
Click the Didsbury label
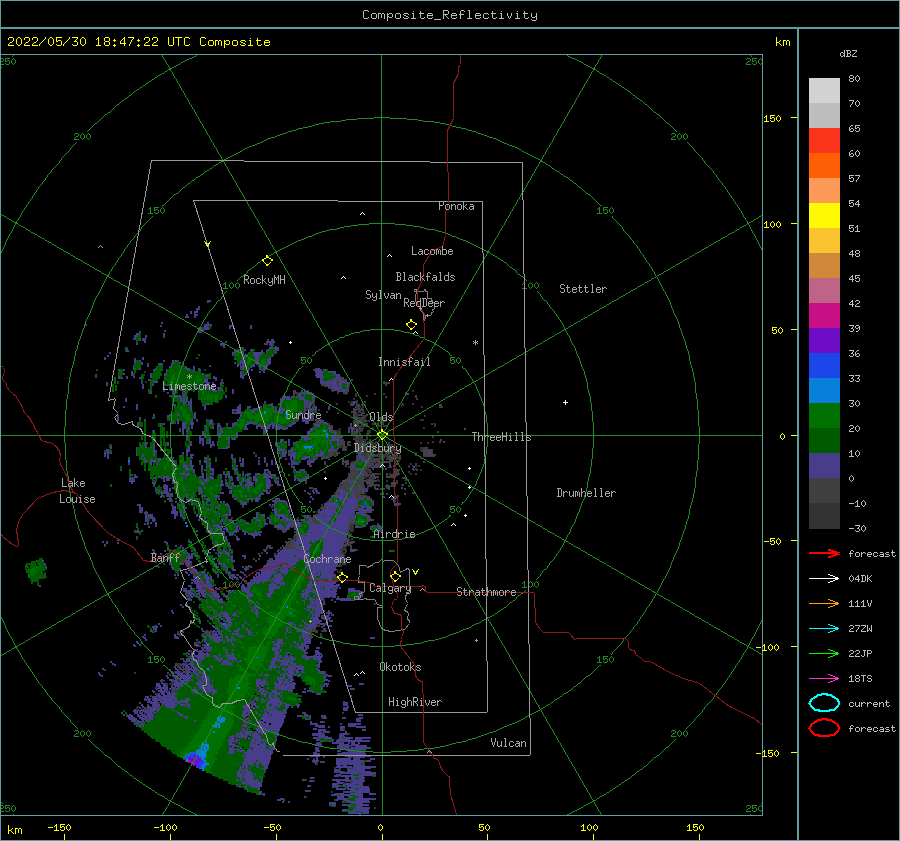[x=378, y=448]
